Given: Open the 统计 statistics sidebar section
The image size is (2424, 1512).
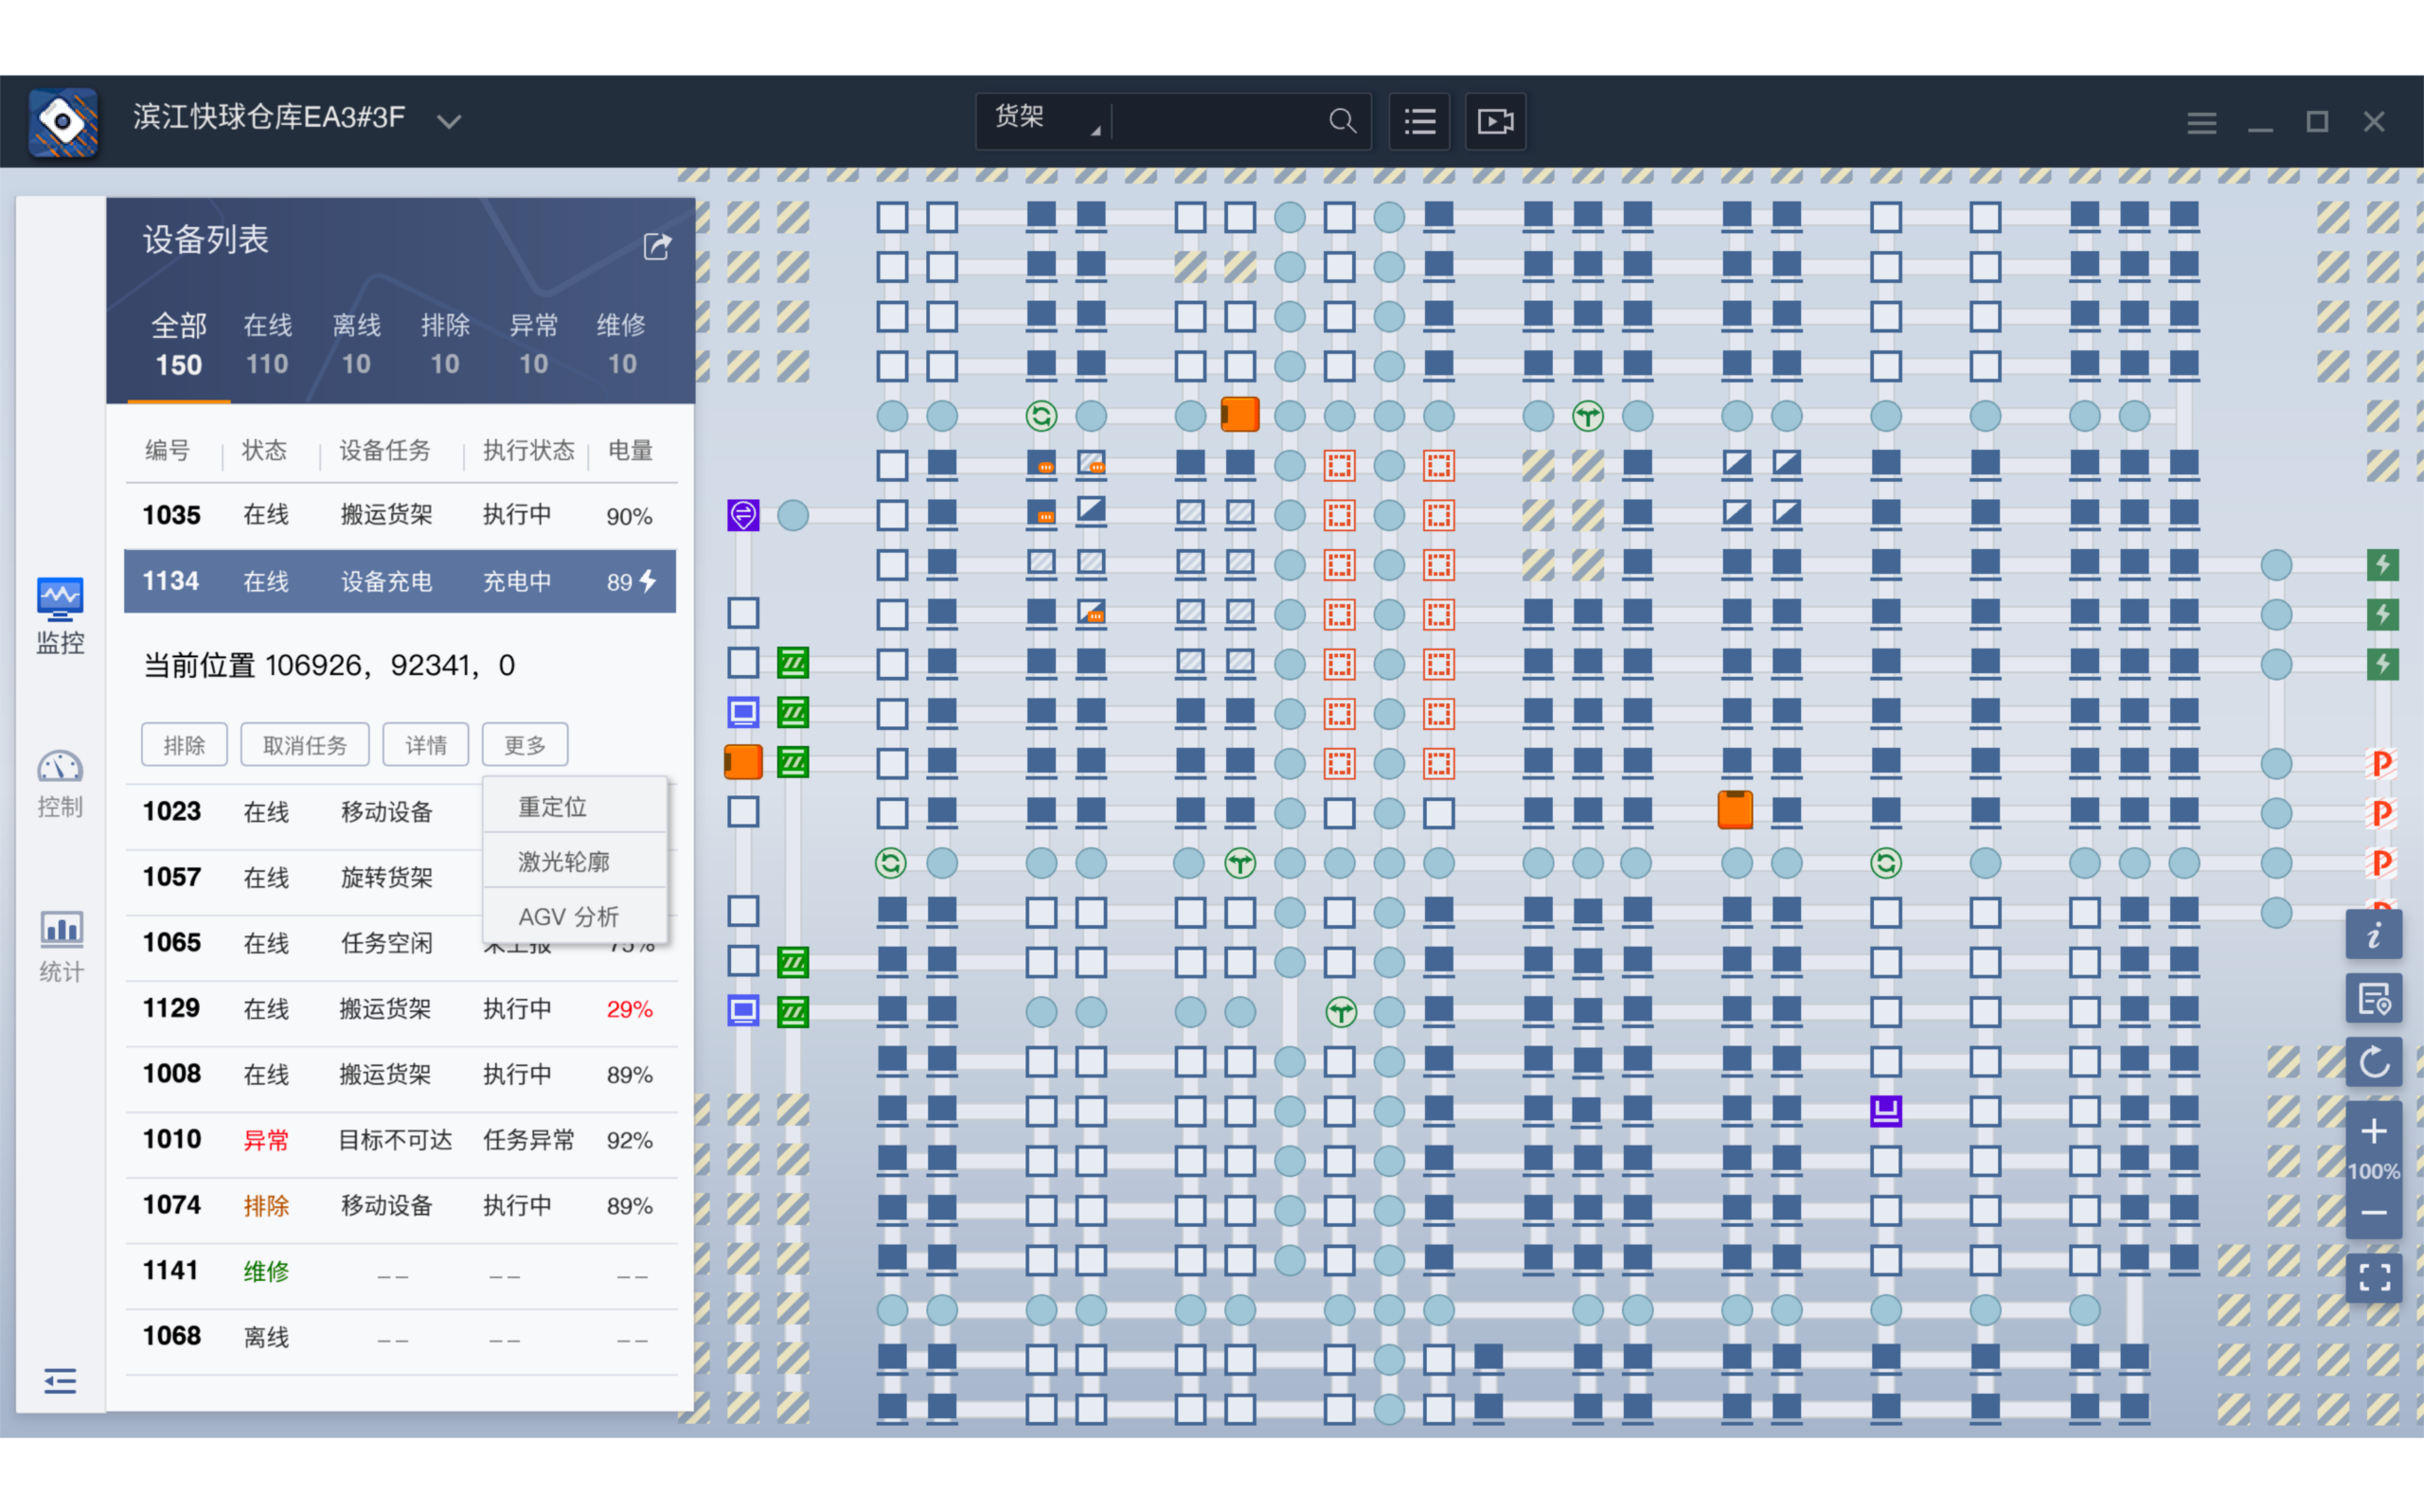Looking at the screenshot, I should pyautogui.click(x=60, y=946).
